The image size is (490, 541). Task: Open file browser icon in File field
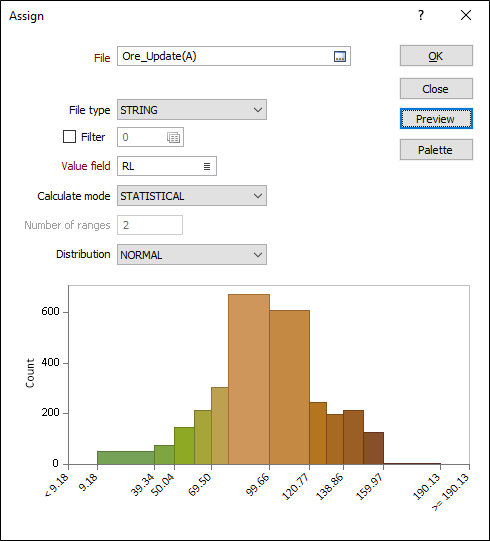pyautogui.click(x=340, y=57)
